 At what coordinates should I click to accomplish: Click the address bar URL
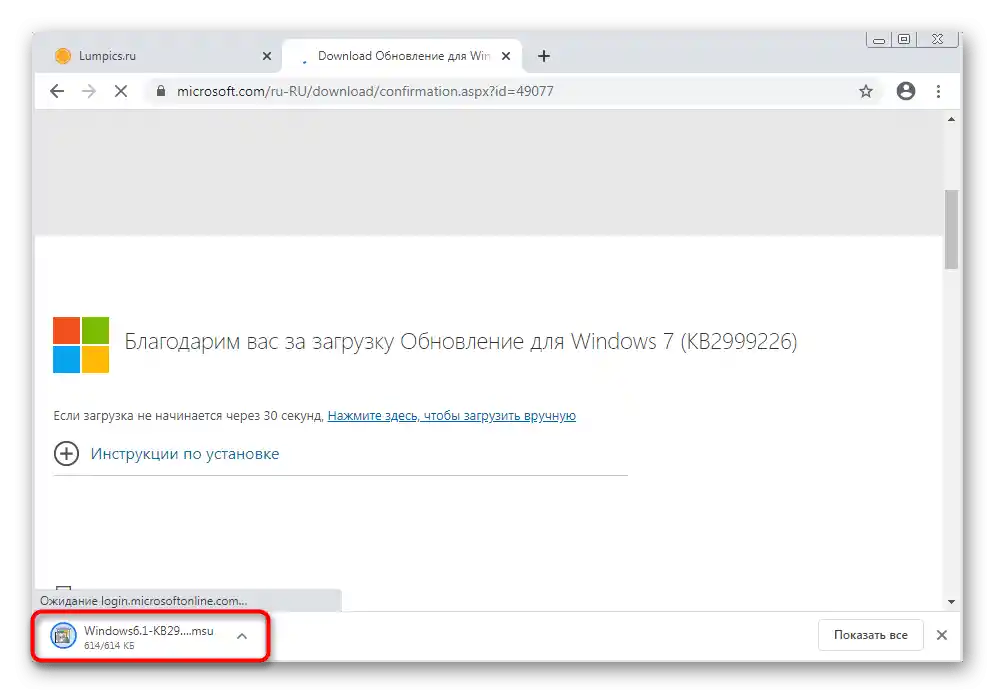[365, 91]
